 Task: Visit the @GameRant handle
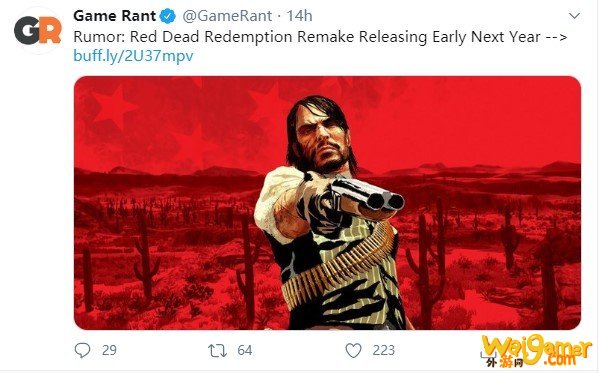click(227, 16)
